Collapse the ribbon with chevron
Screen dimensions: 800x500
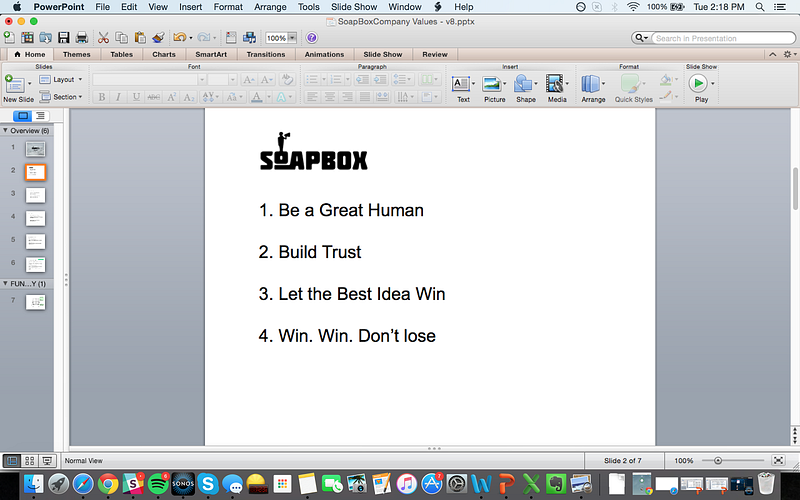pyautogui.click(x=773, y=54)
